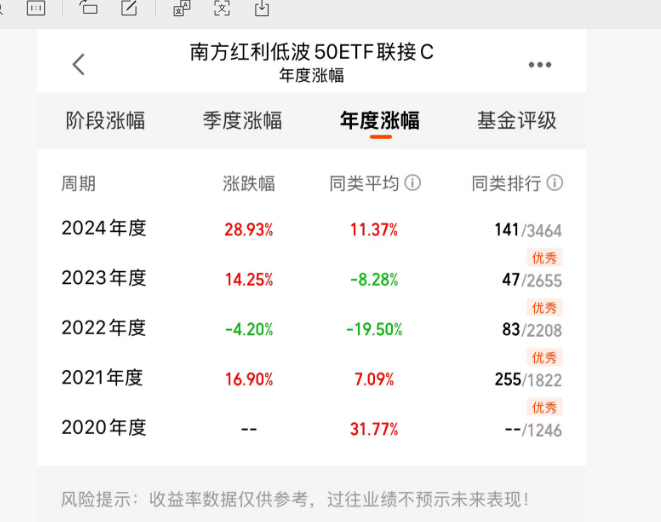
Task: Rotate the image with the rotate icon
Action: coord(89,8)
